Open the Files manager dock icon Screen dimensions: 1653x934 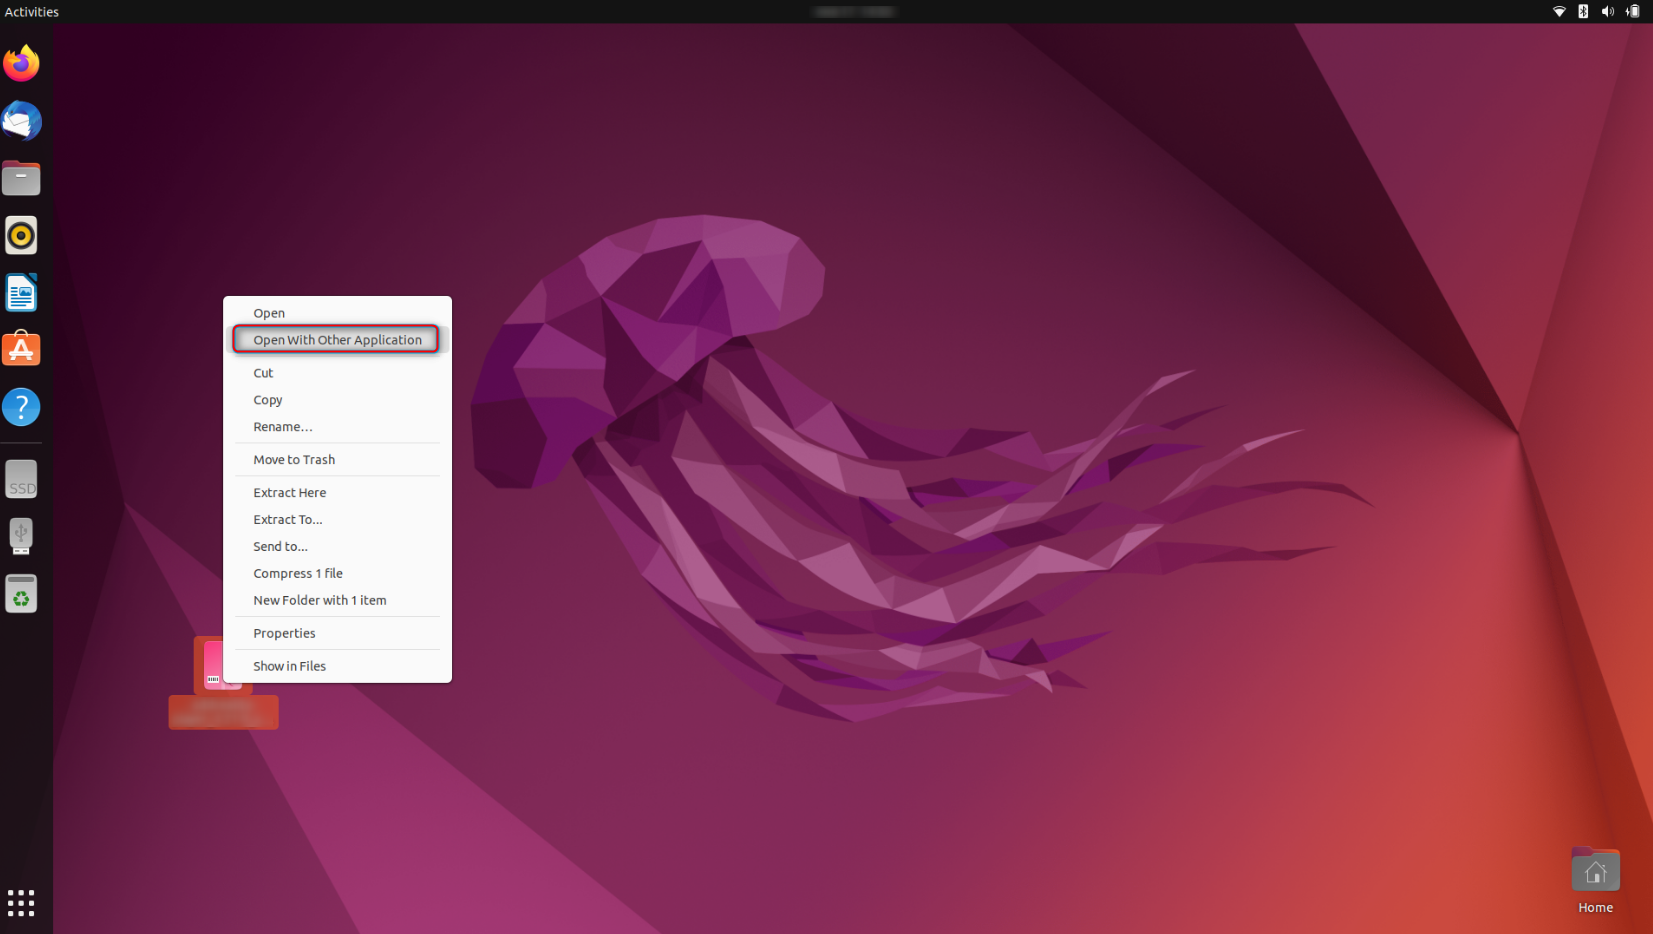[21, 179]
